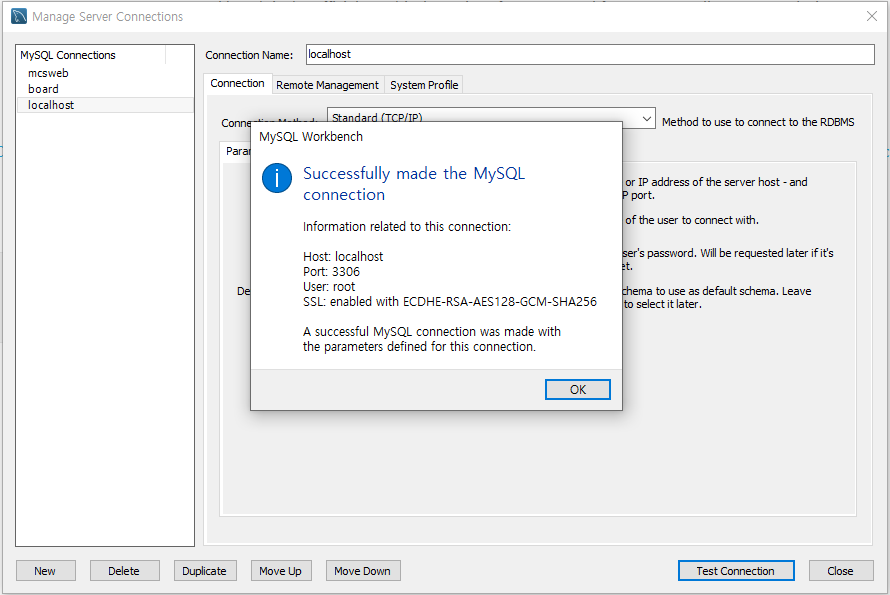
Task: Click the MySQL Workbench dolphin title bar icon
Action: coord(19,16)
